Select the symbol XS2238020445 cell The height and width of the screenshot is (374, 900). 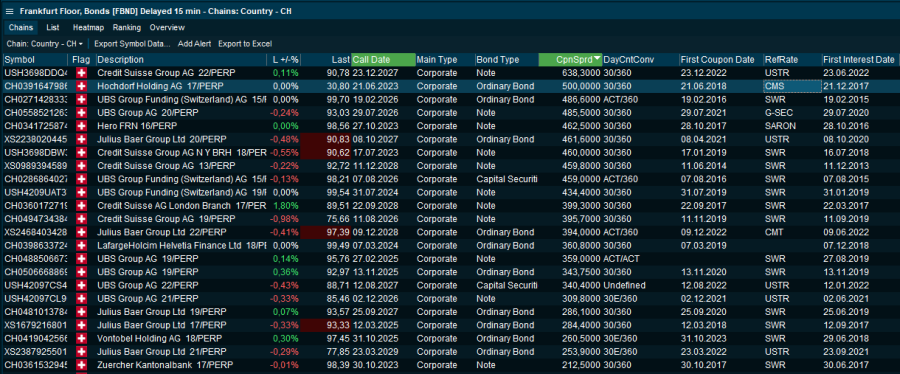click(x=35, y=139)
